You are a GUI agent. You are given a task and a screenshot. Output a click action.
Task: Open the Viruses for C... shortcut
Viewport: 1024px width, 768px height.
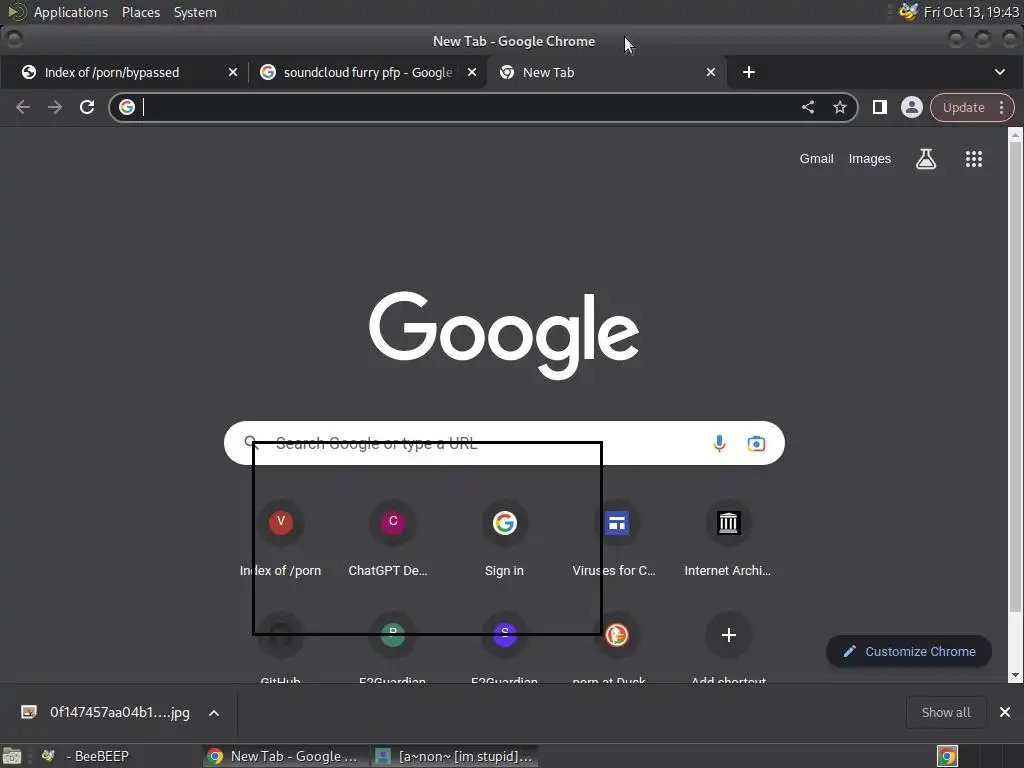pos(616,539)
